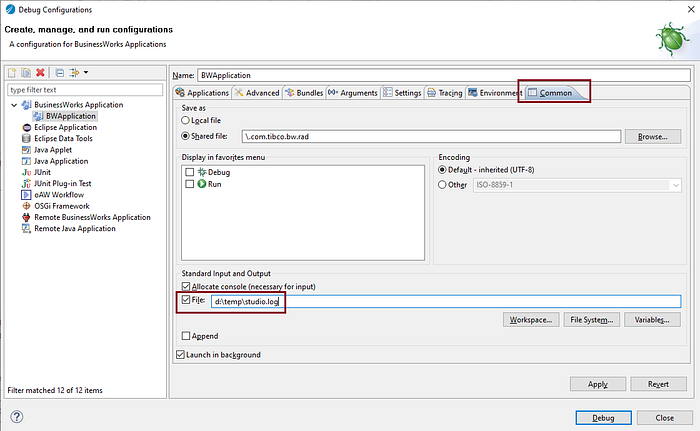
Task: Click the Debug button
Action: click(603, 418)
